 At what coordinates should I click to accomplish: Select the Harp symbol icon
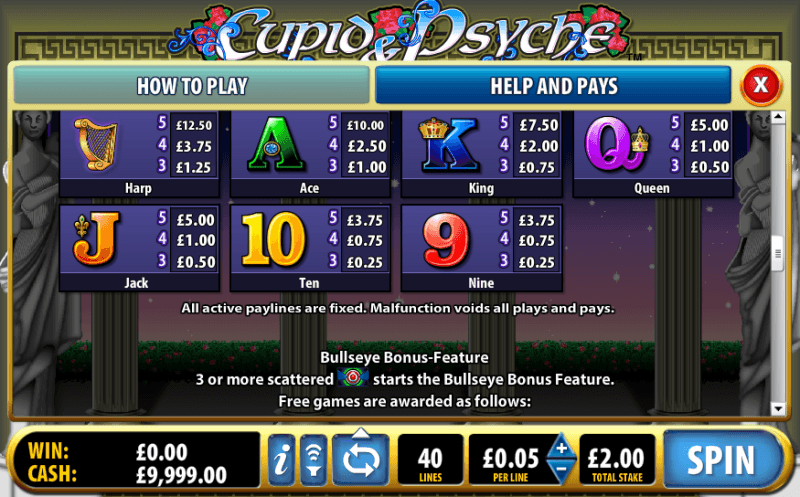tap(96, 144)
